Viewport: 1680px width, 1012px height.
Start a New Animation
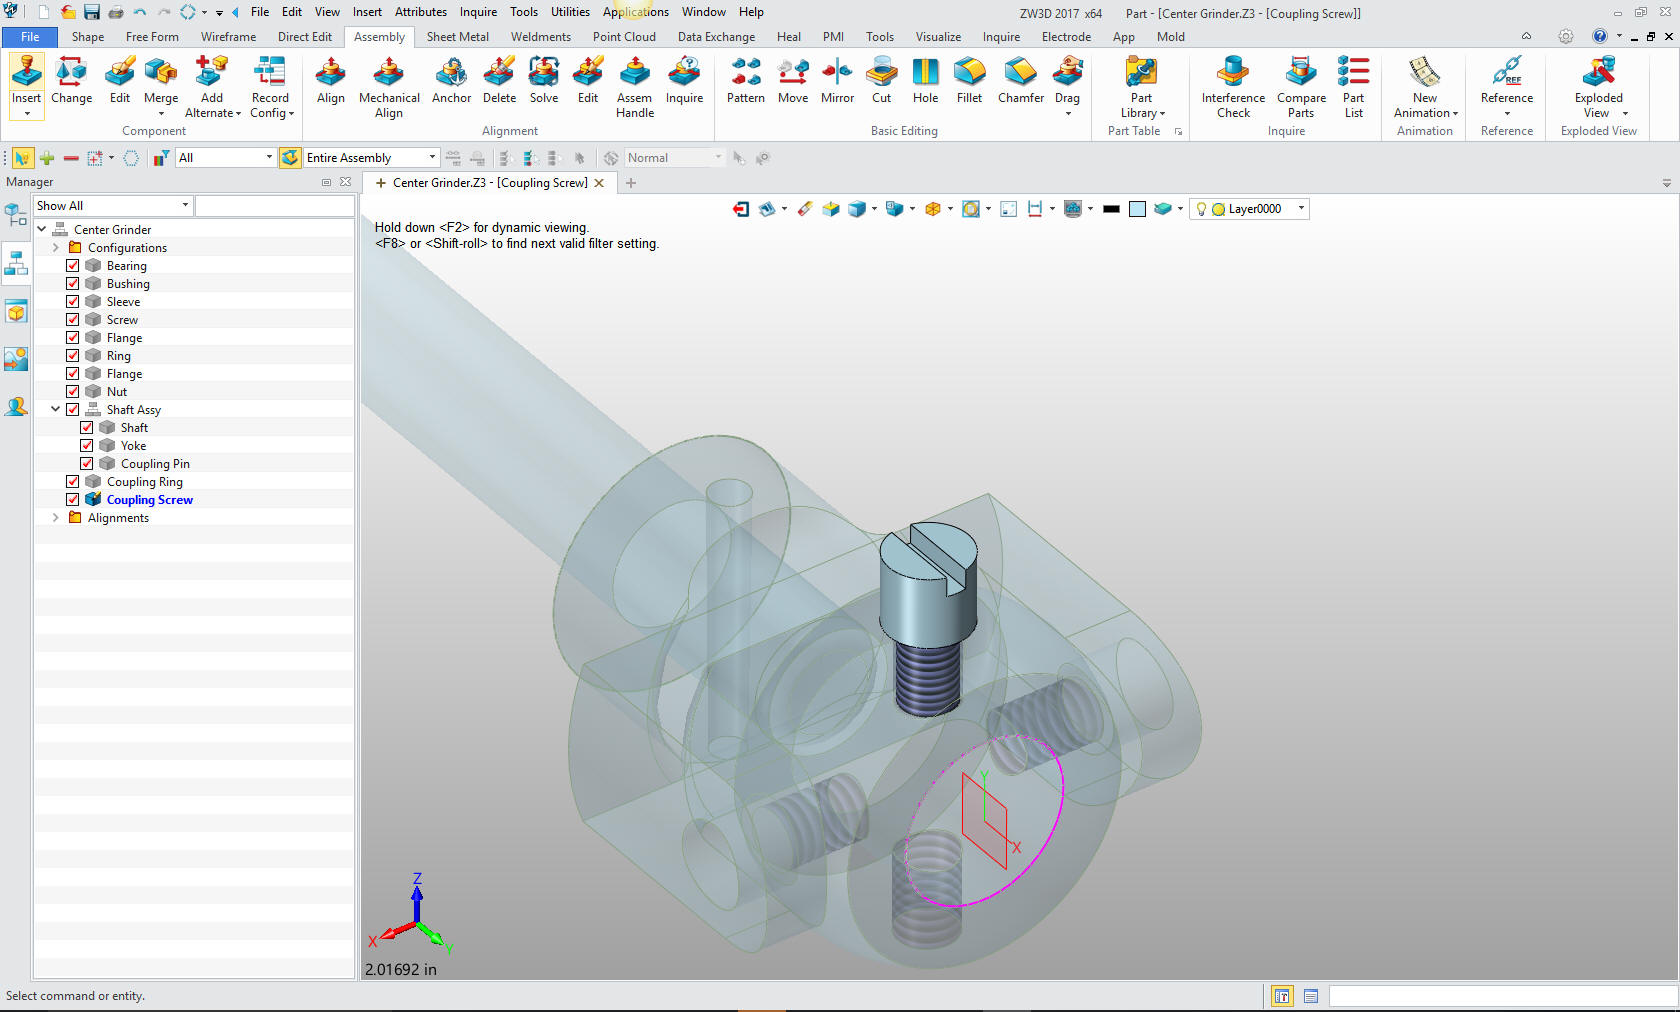pos(1425,88)
